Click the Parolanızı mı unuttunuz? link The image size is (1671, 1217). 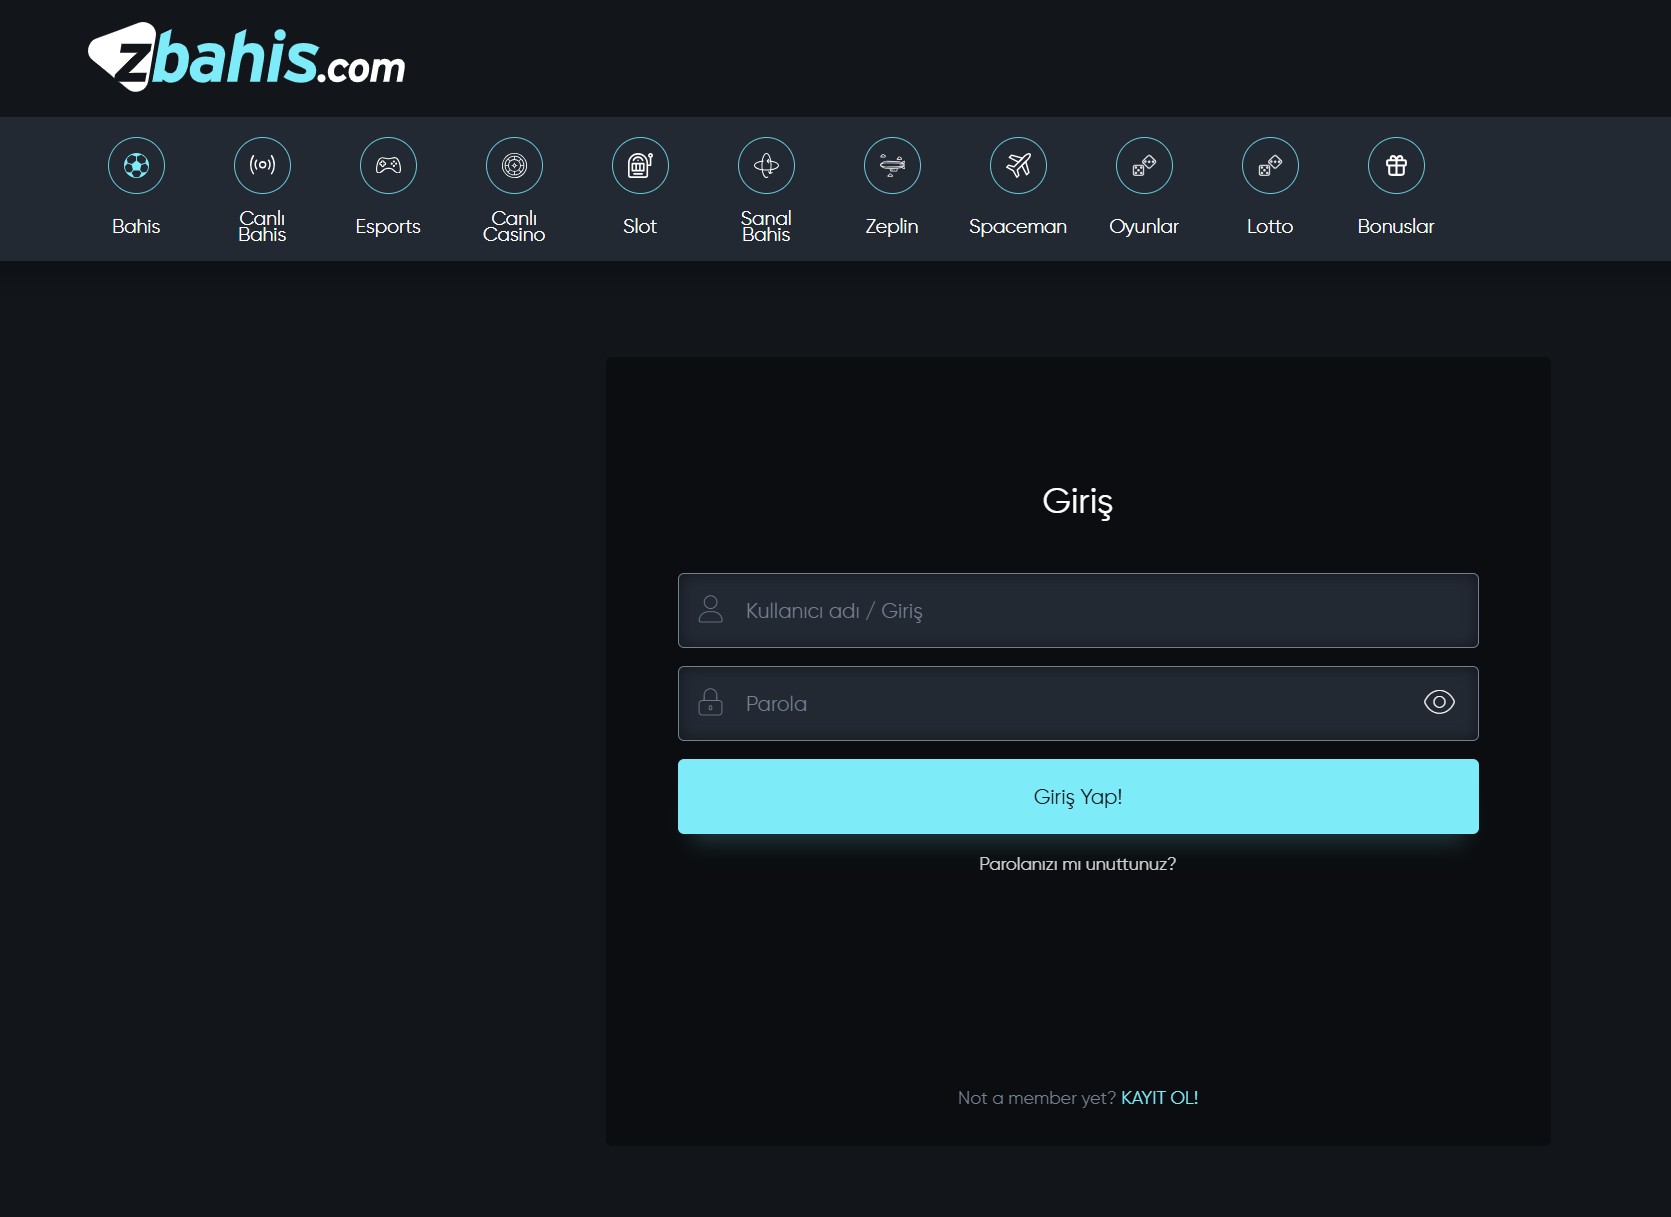tap(1077, 864)
